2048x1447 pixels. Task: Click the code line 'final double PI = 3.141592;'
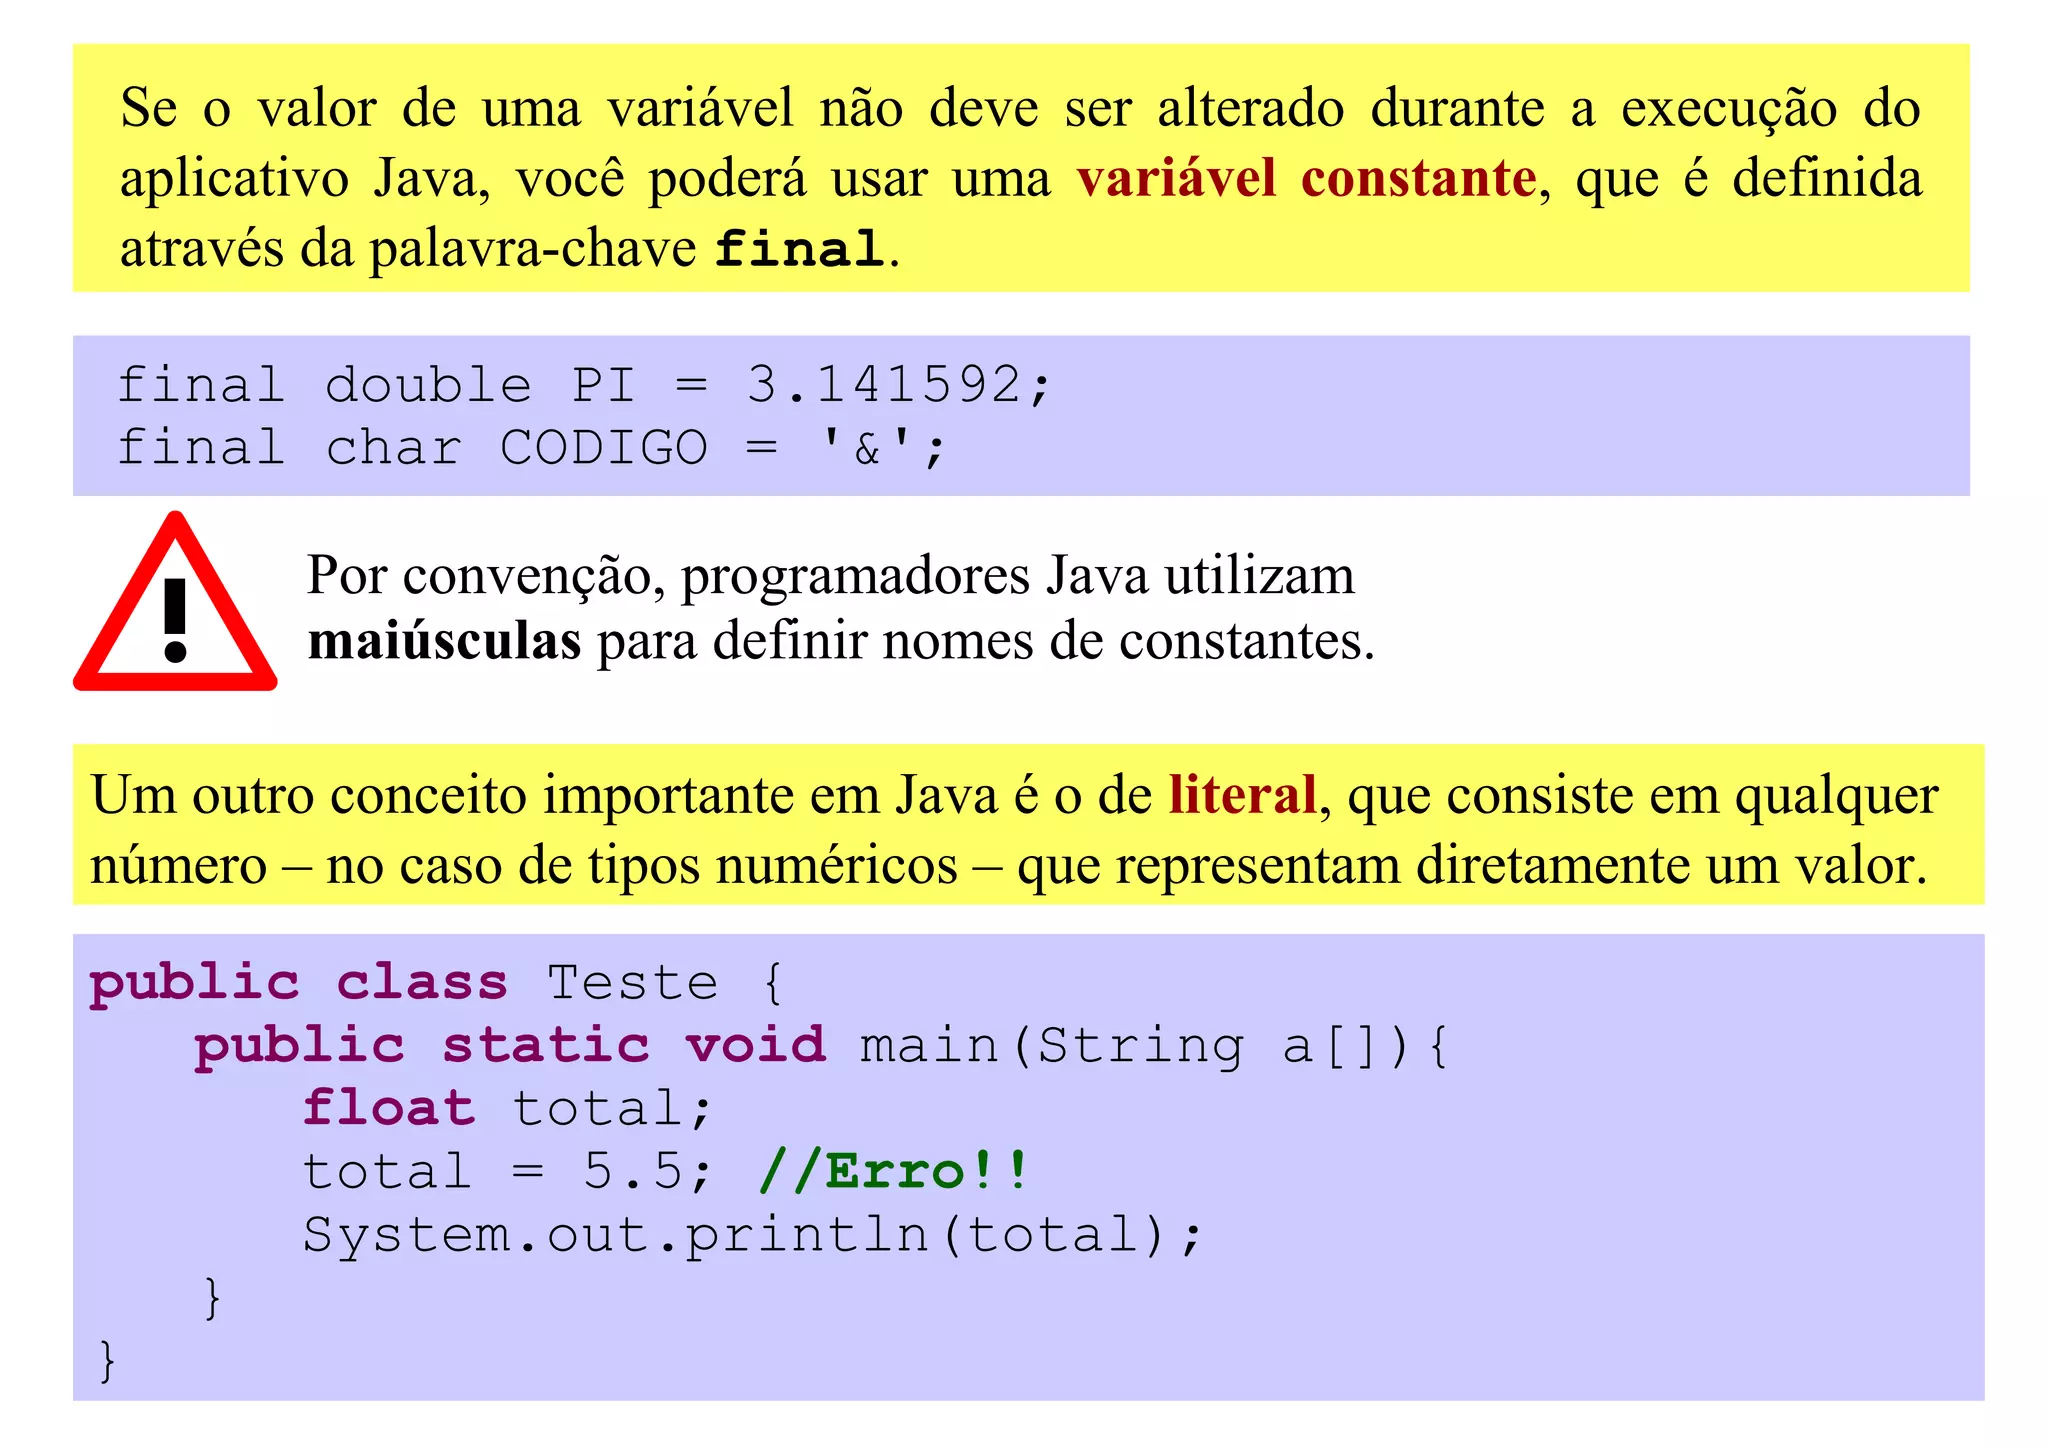point(585,385)
